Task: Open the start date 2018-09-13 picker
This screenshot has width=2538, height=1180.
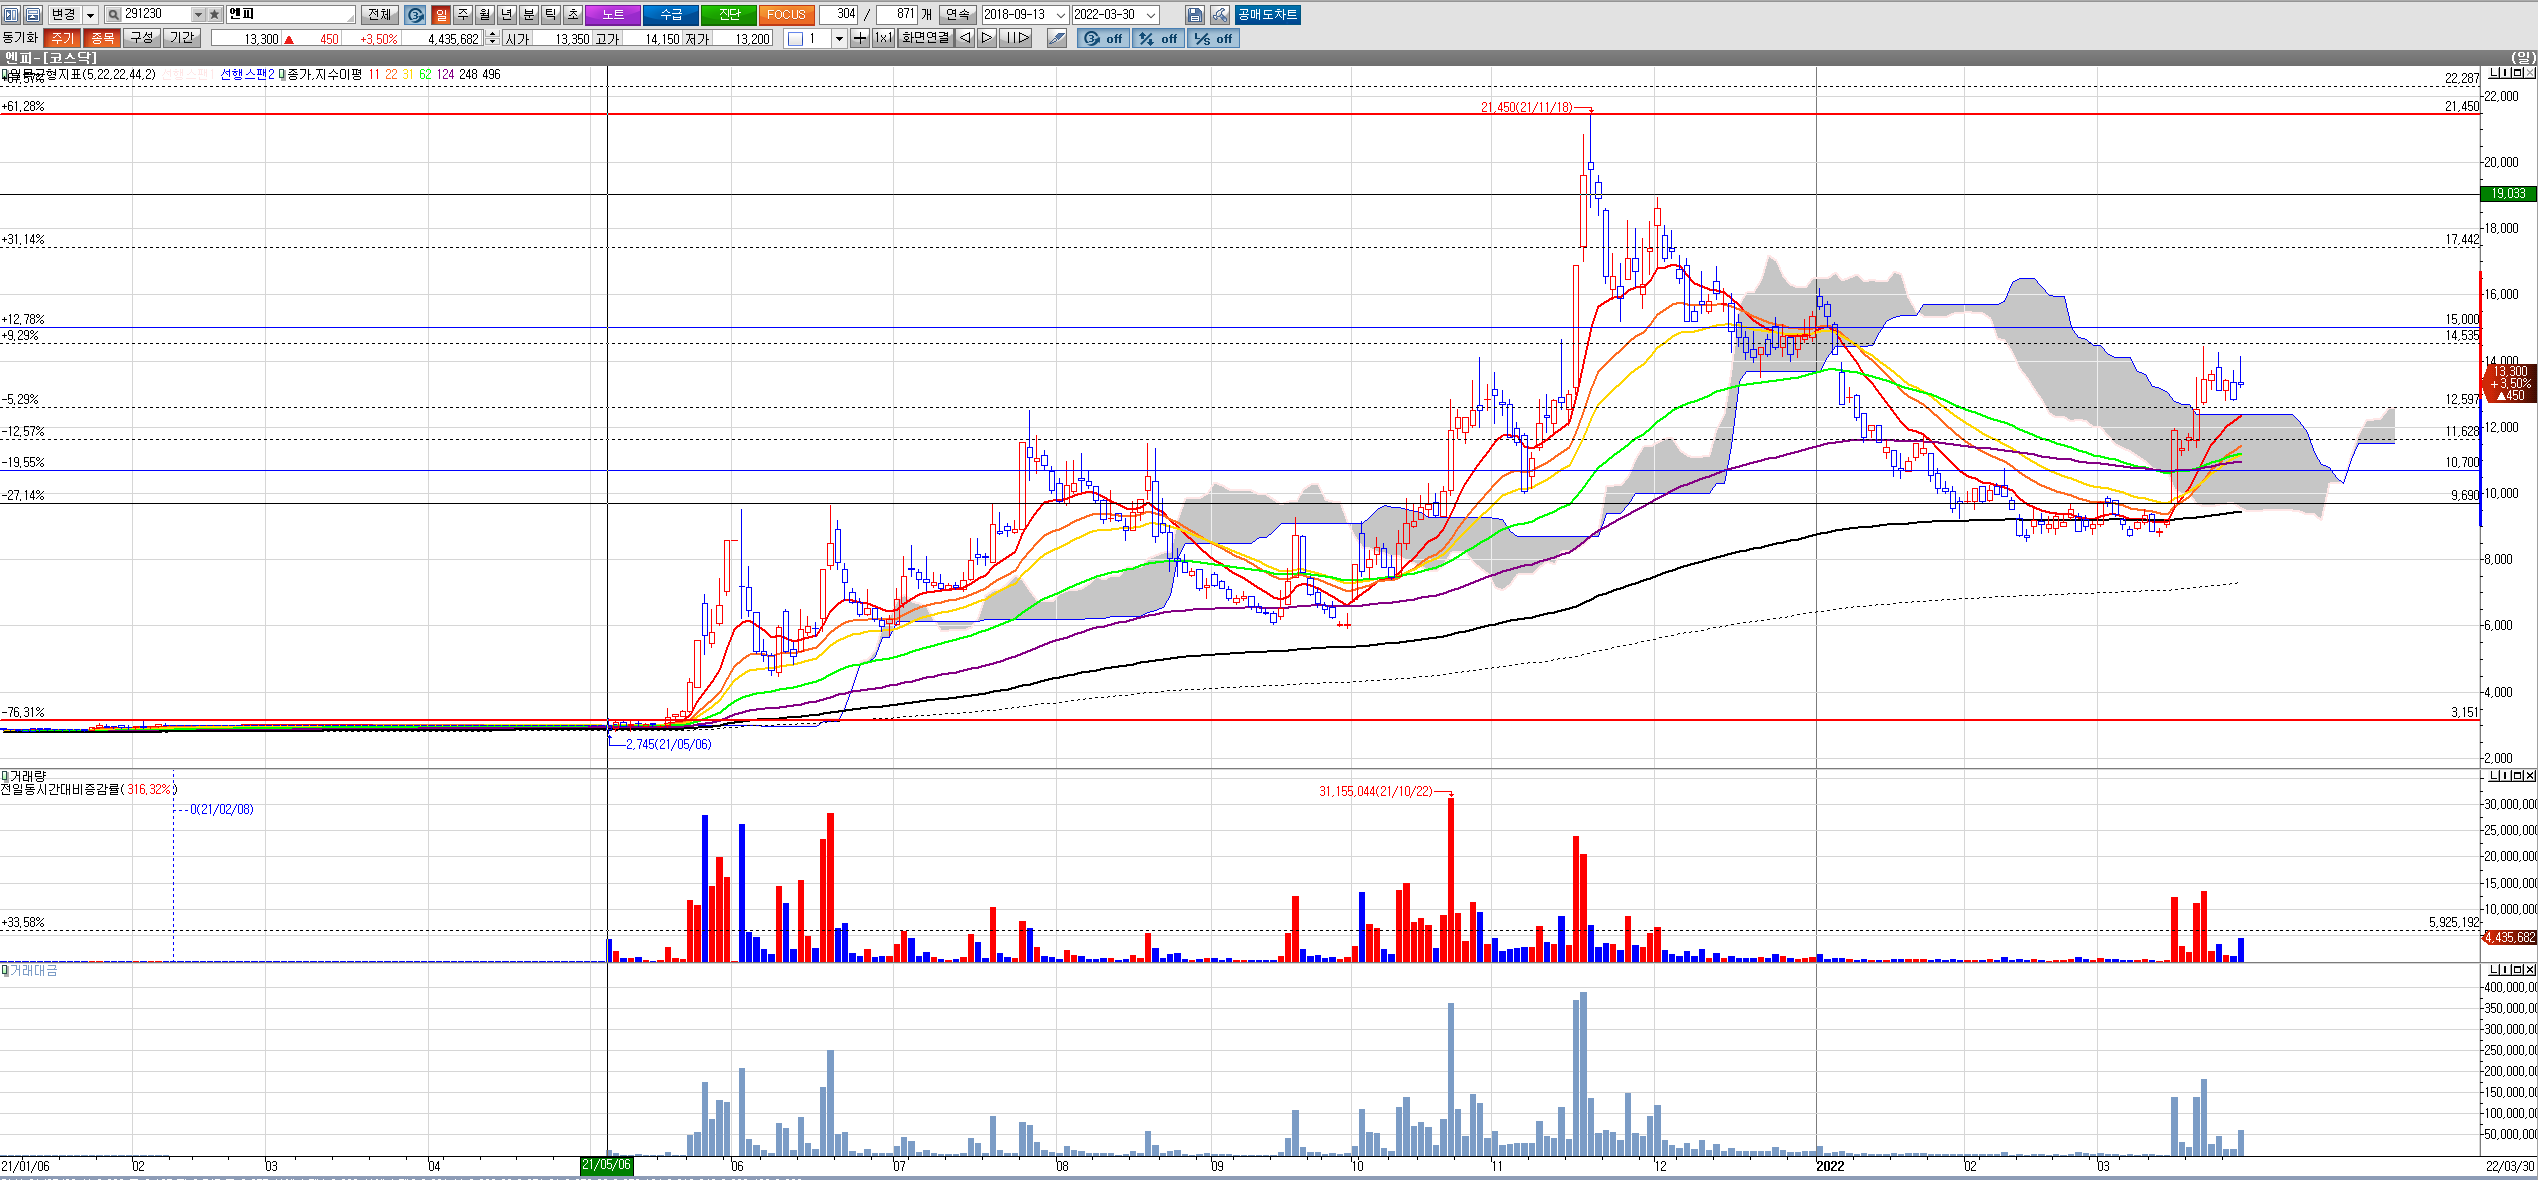Action: click(x=1061, y=14)
